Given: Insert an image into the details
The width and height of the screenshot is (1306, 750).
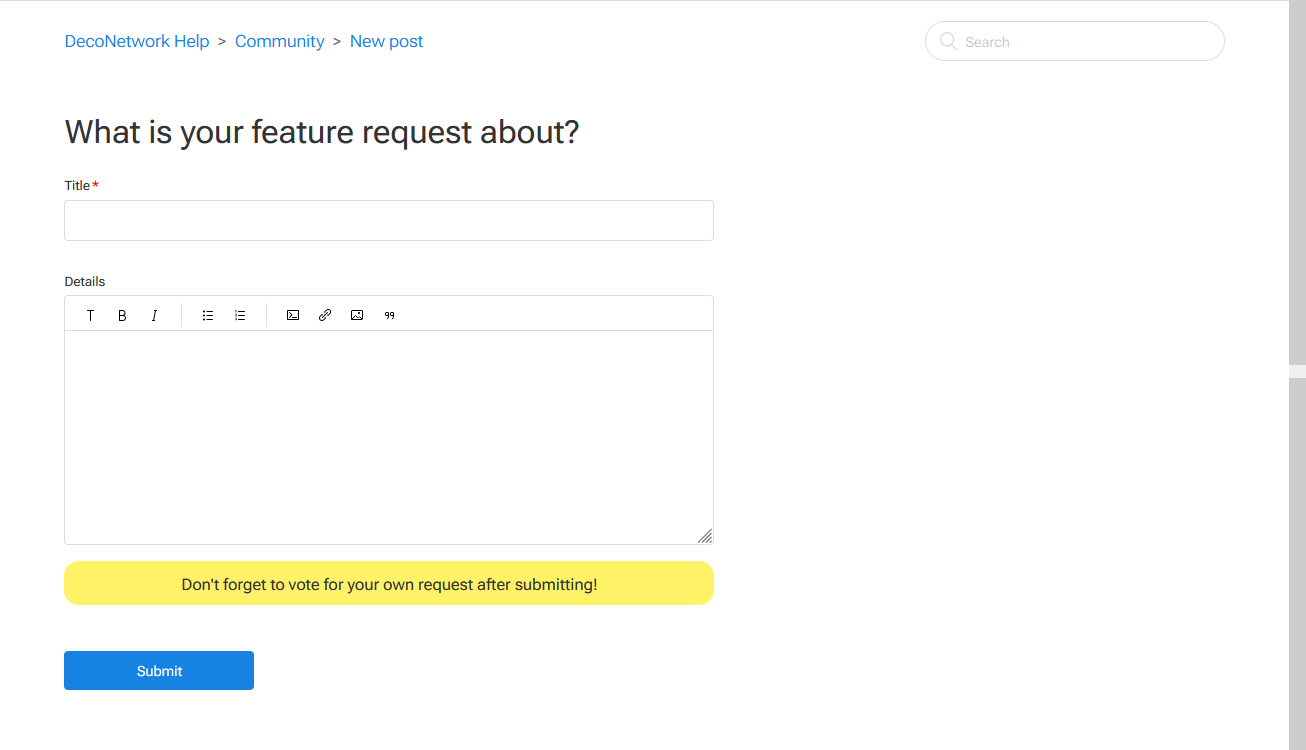Looking at the screenshot, I should [x=357, y=315].
